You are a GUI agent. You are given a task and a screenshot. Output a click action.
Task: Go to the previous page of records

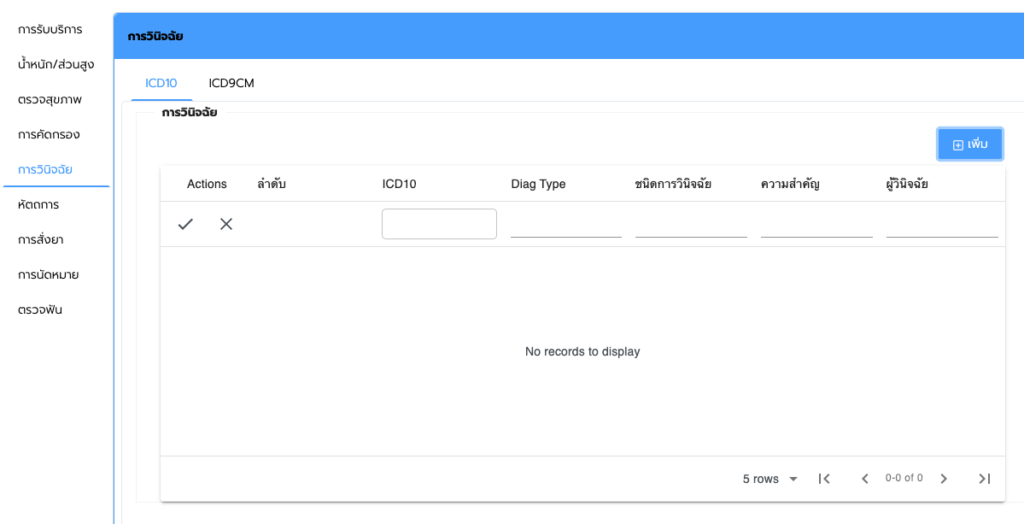tap(865, 479)
